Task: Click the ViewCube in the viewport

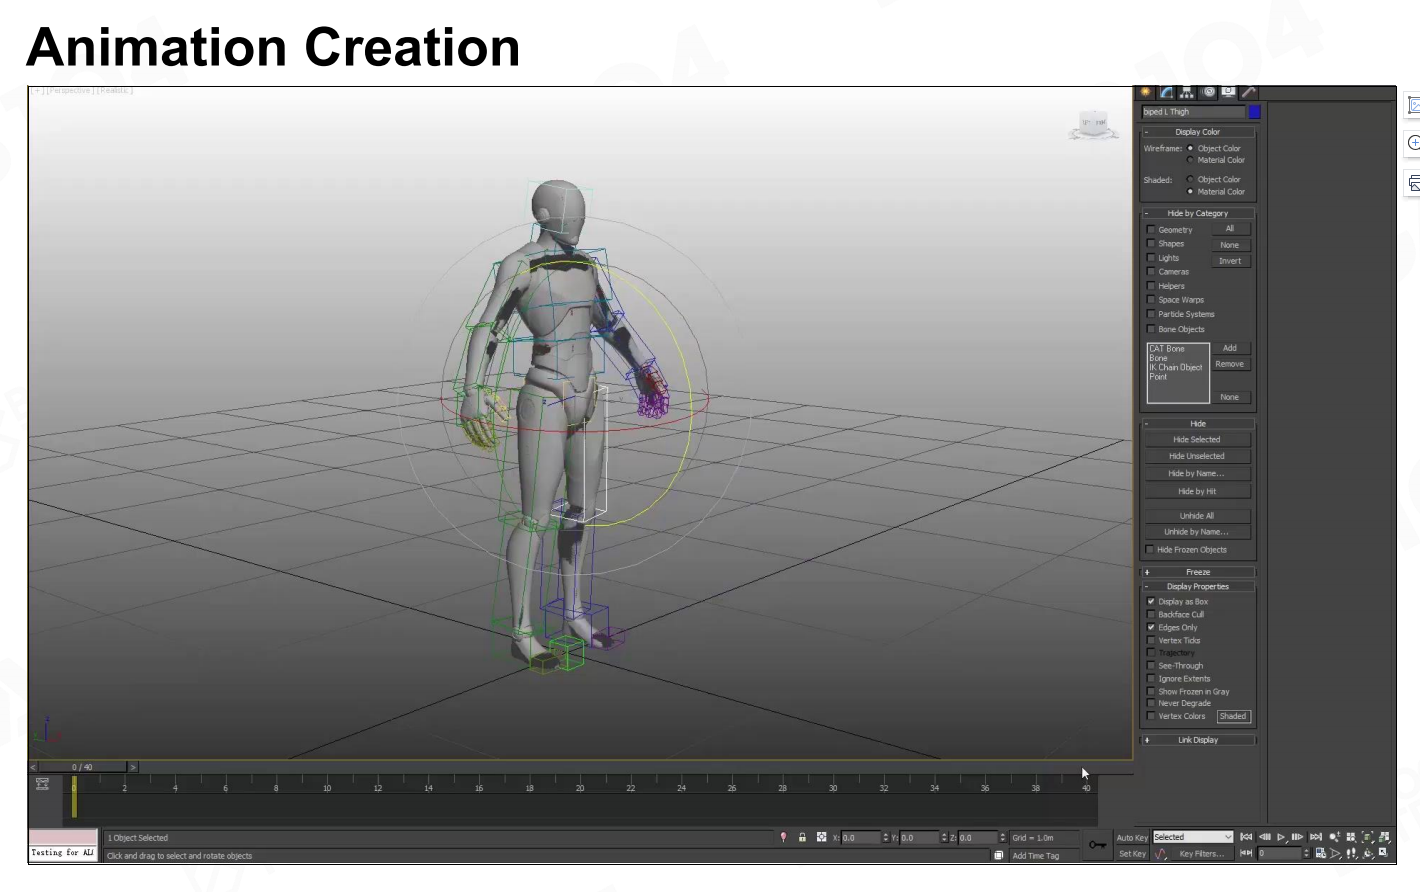Action: click(x=1093, y=126)
